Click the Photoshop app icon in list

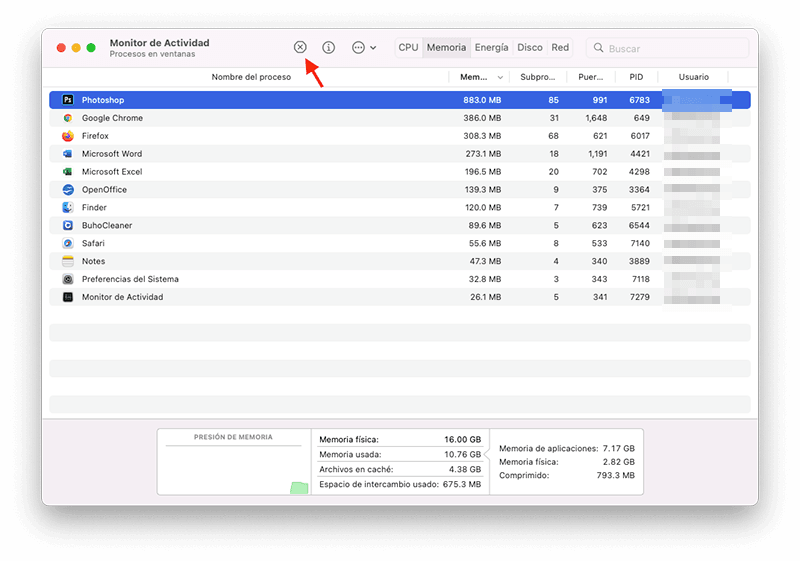click(68, 100)
